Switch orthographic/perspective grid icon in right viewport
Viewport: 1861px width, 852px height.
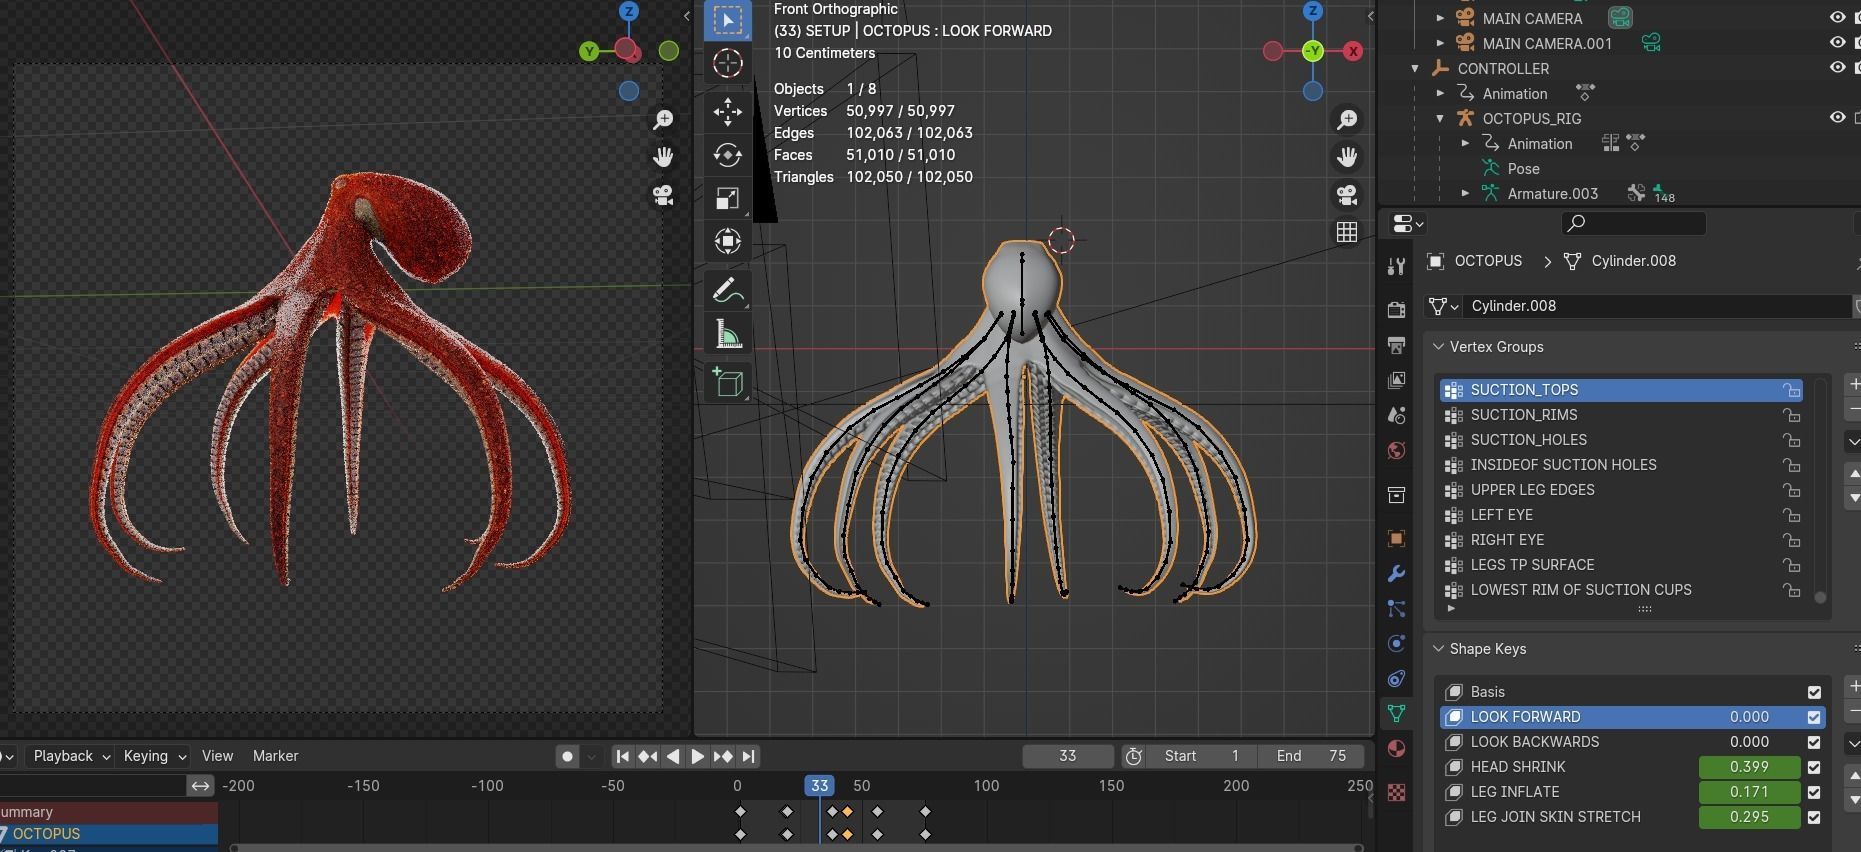(x=1347, y=232)
